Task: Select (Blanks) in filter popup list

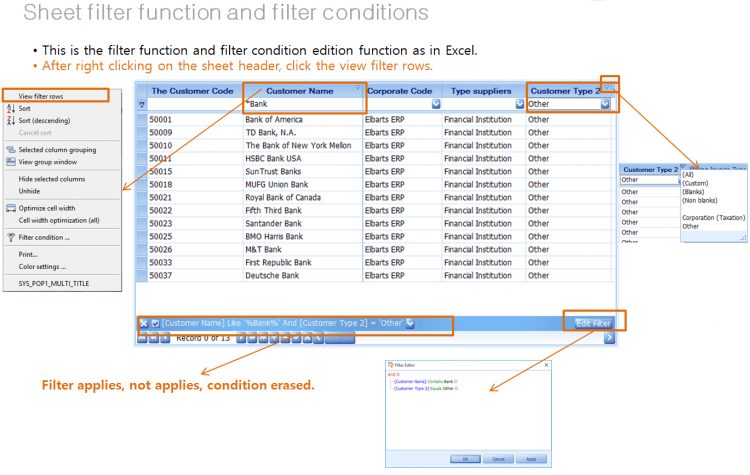Action: pyautogui.click(x=693, y=192)
